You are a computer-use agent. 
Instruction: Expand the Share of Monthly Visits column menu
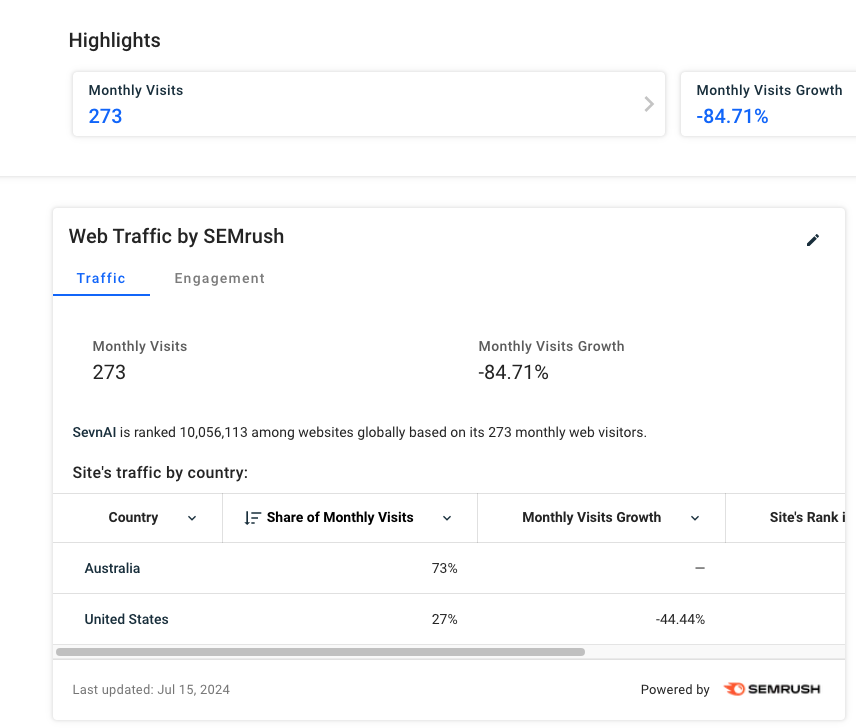pos(447,518)
